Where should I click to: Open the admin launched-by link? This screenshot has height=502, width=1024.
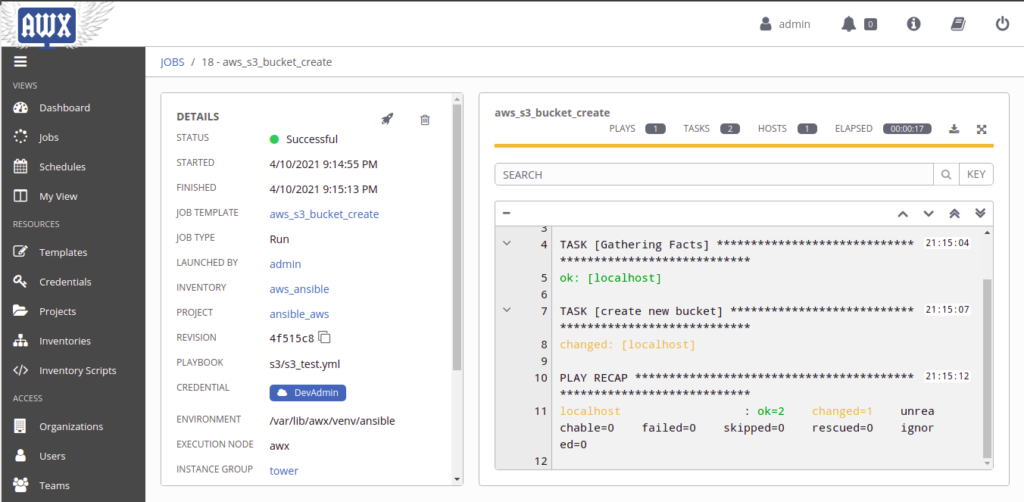(x=285, y=264)
